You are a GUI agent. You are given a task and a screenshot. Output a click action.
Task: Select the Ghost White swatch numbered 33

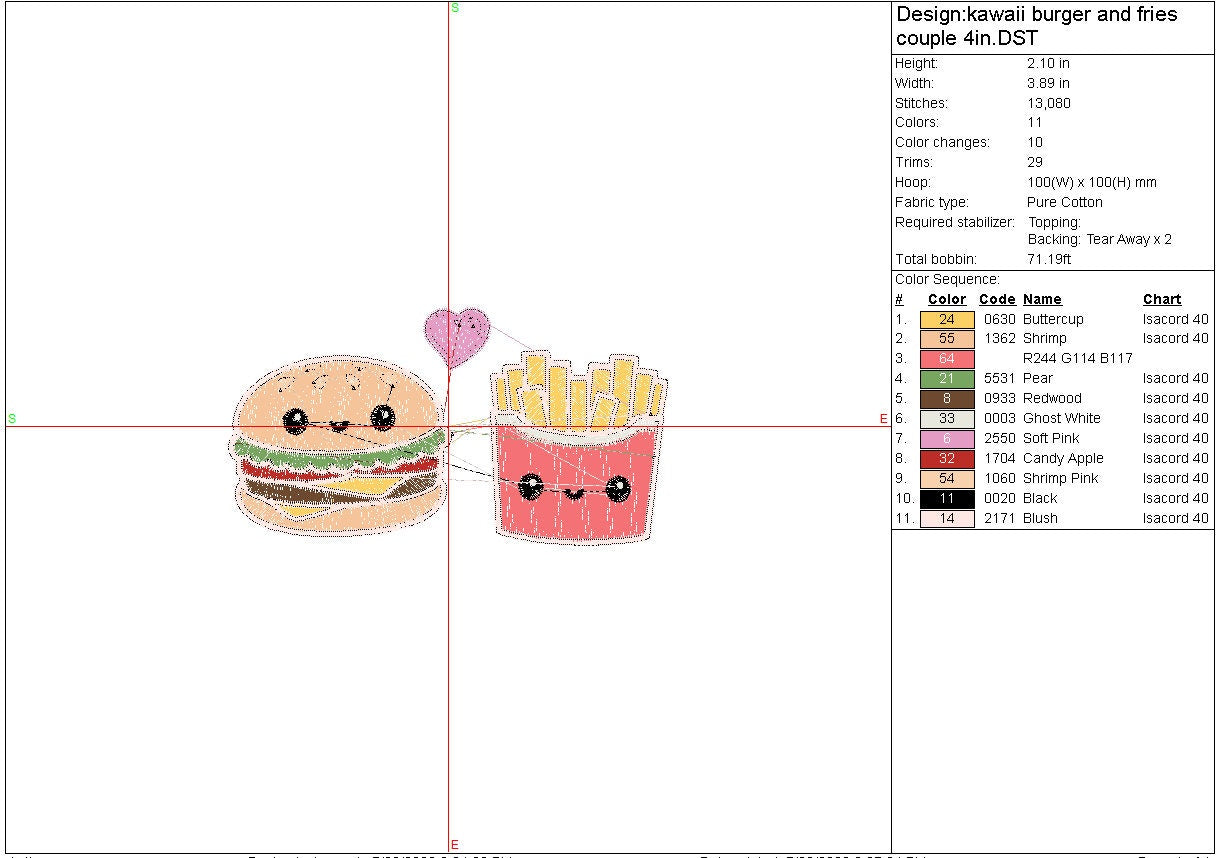(946, 419)
